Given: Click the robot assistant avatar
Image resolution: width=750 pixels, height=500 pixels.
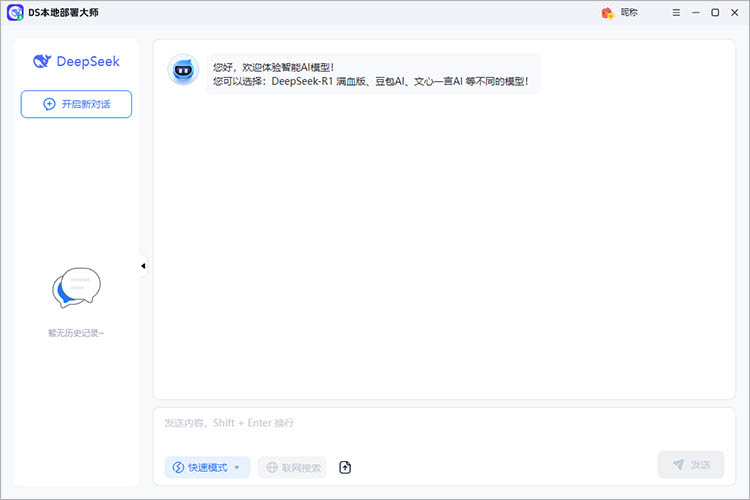Looking at the screenshot, I should [x=183, y=70].
